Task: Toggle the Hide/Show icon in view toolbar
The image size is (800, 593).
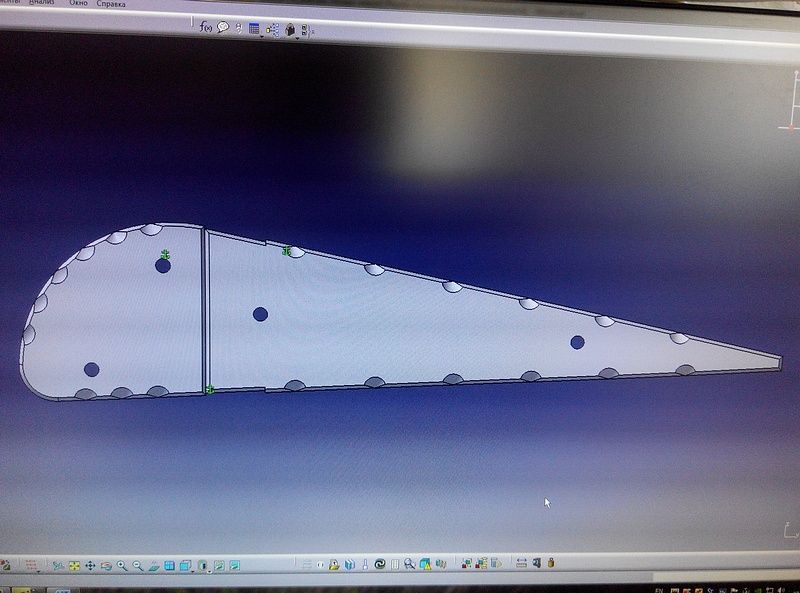Action: pos(216,566)
